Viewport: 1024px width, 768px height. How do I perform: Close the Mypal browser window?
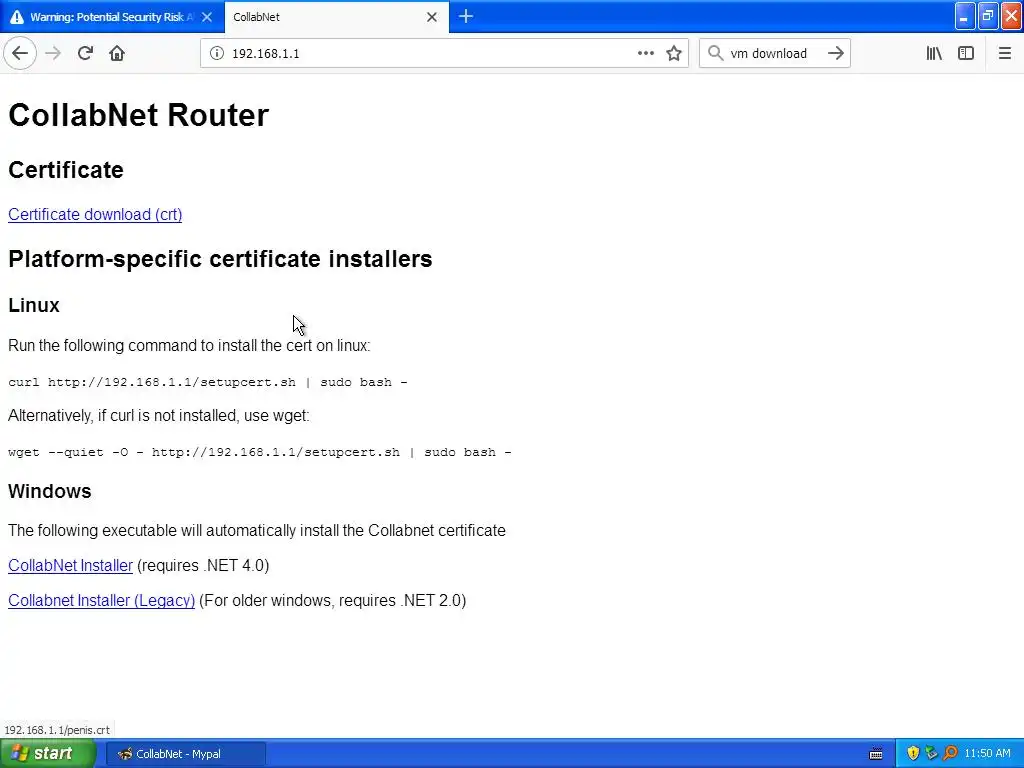(x=1011, y=16)
